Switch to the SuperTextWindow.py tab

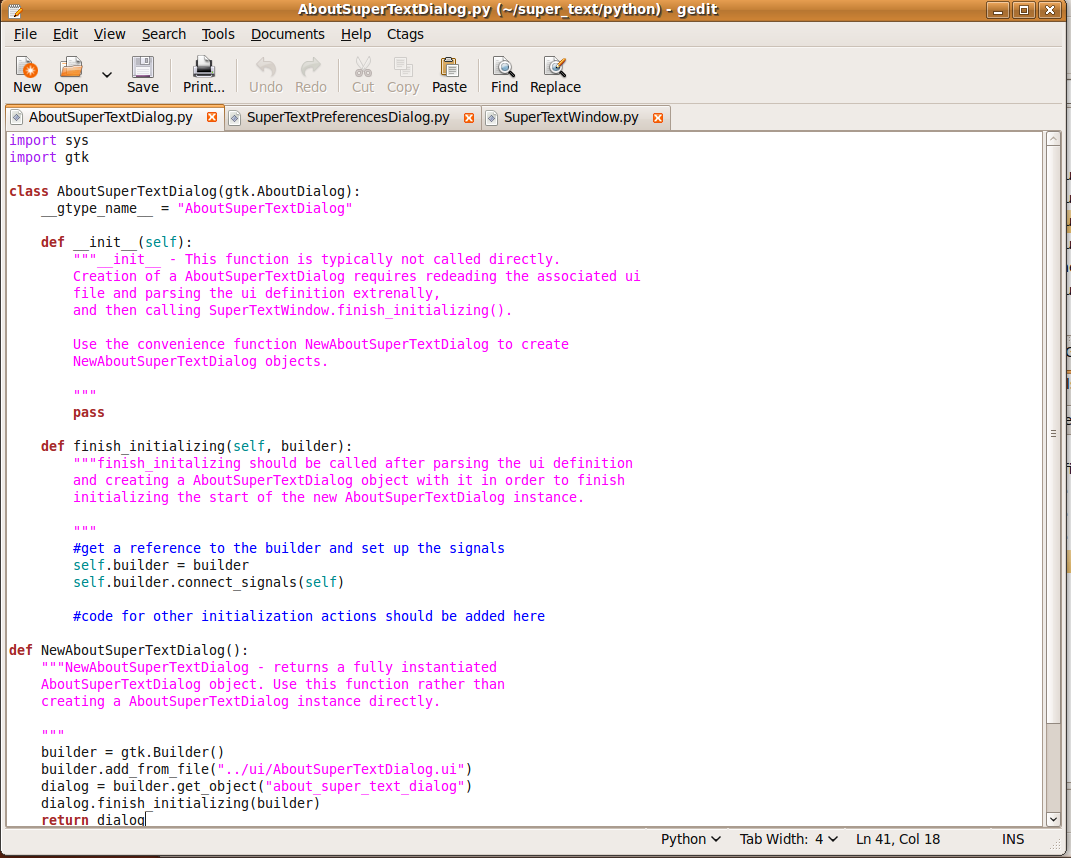click(x=571, y=117)
